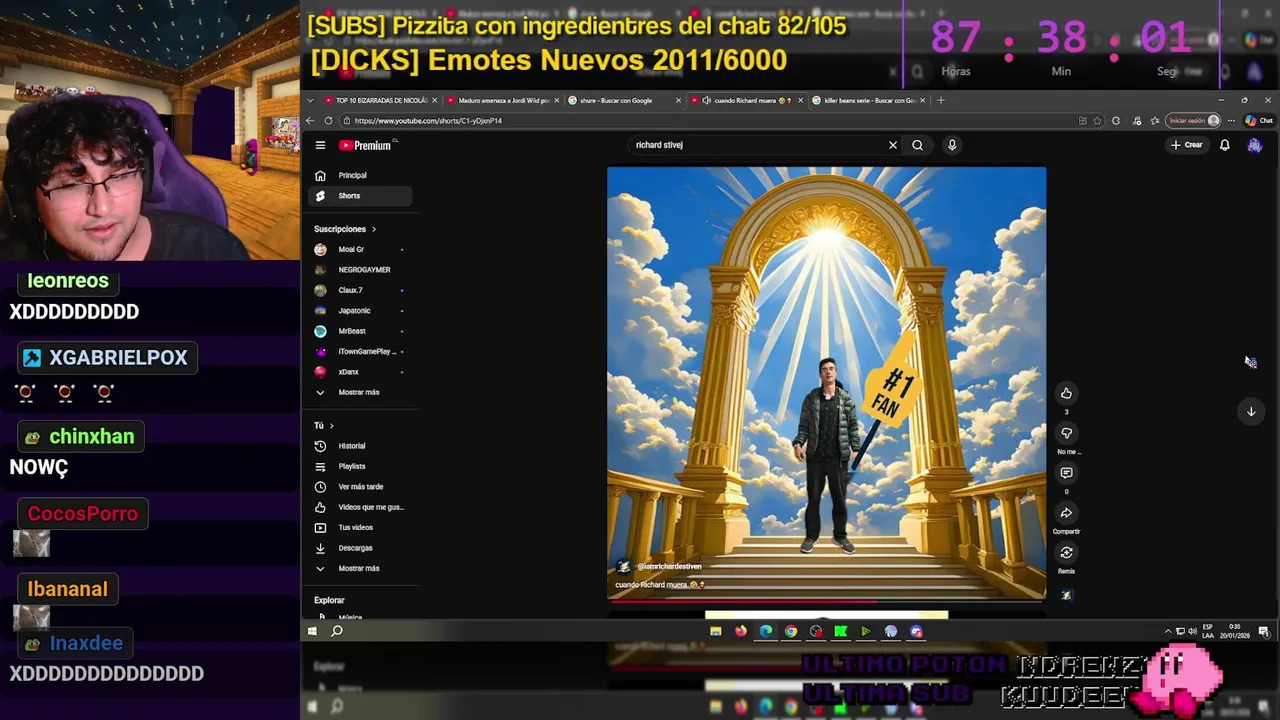1280x720 pixels.
Task: Expand the Tú section chevron
Action: 331,426
